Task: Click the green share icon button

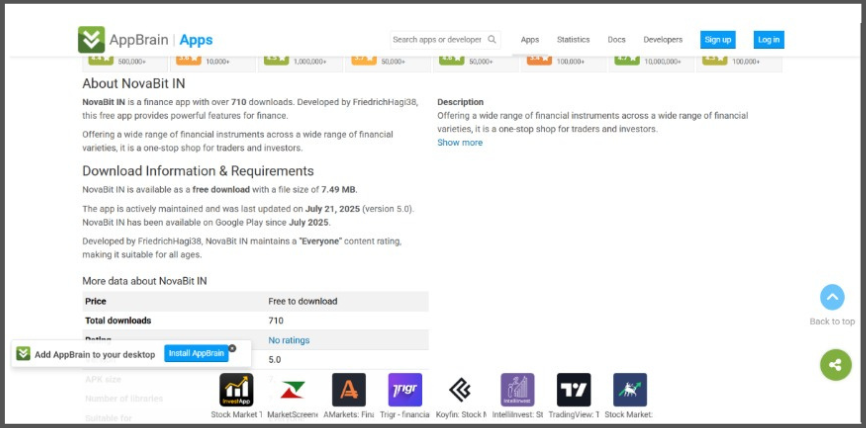Action: tap(834, 365)
